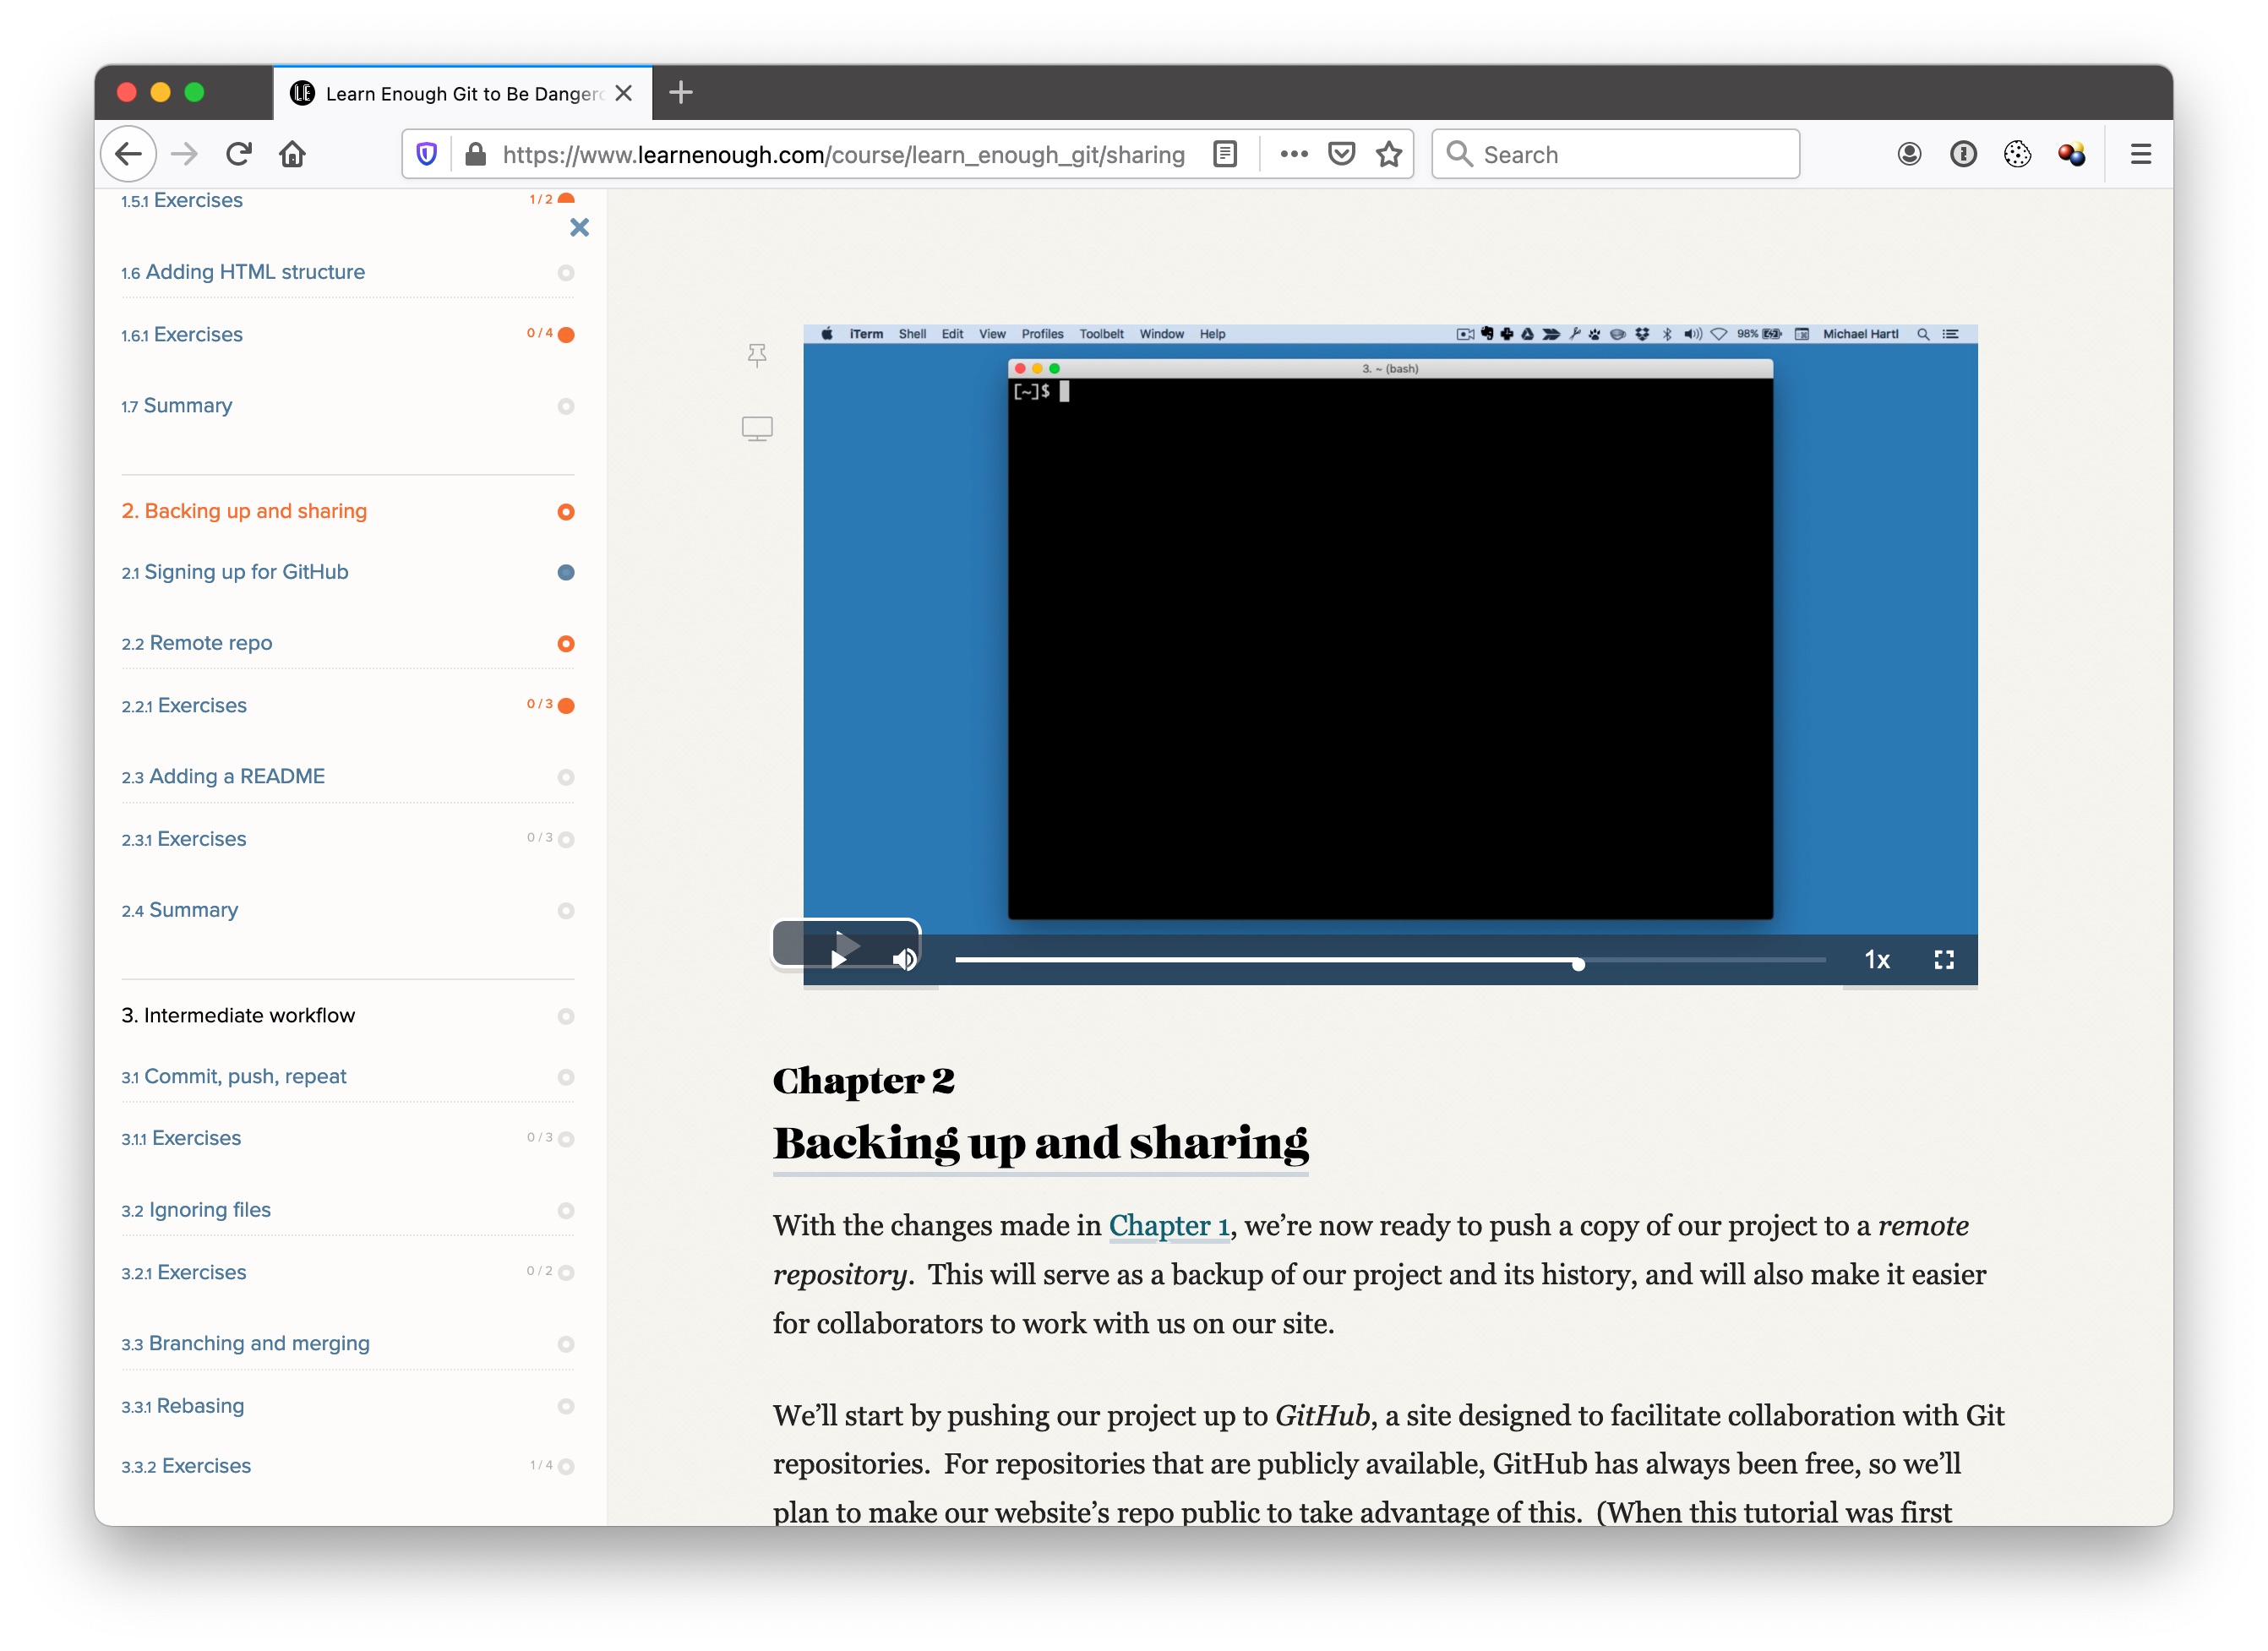
Task: Toggle completion circle for 1.7 Summary
Action: pos(566,406)
